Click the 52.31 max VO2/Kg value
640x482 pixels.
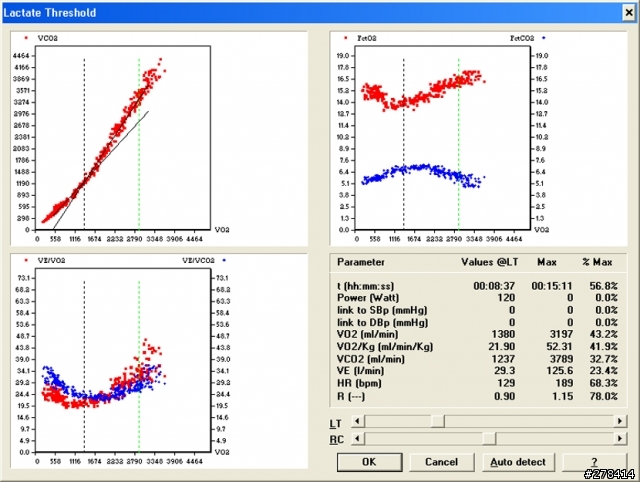click(560, 347)
